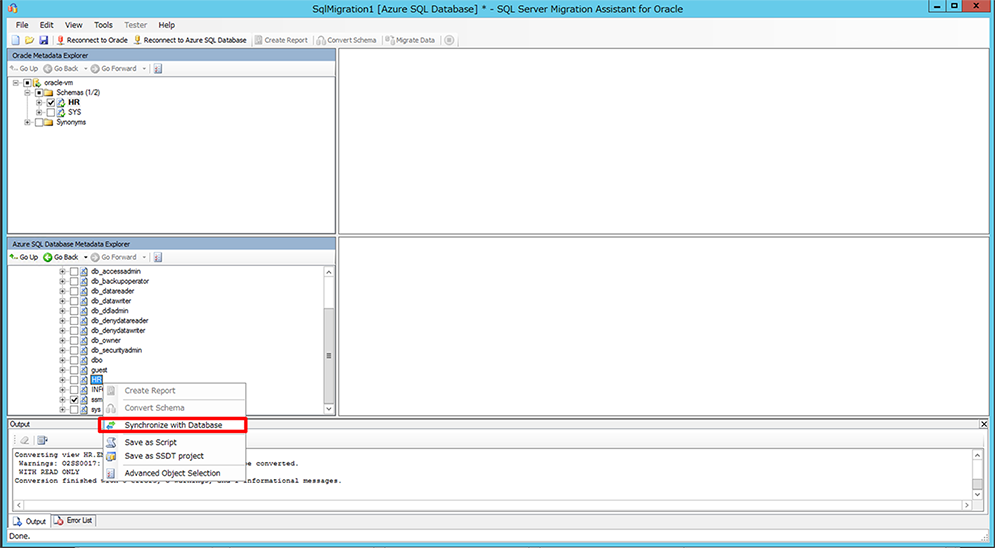995x548 pixels.
Task: Click the db_backupoperator schema icon
Action: pos(84,281)
